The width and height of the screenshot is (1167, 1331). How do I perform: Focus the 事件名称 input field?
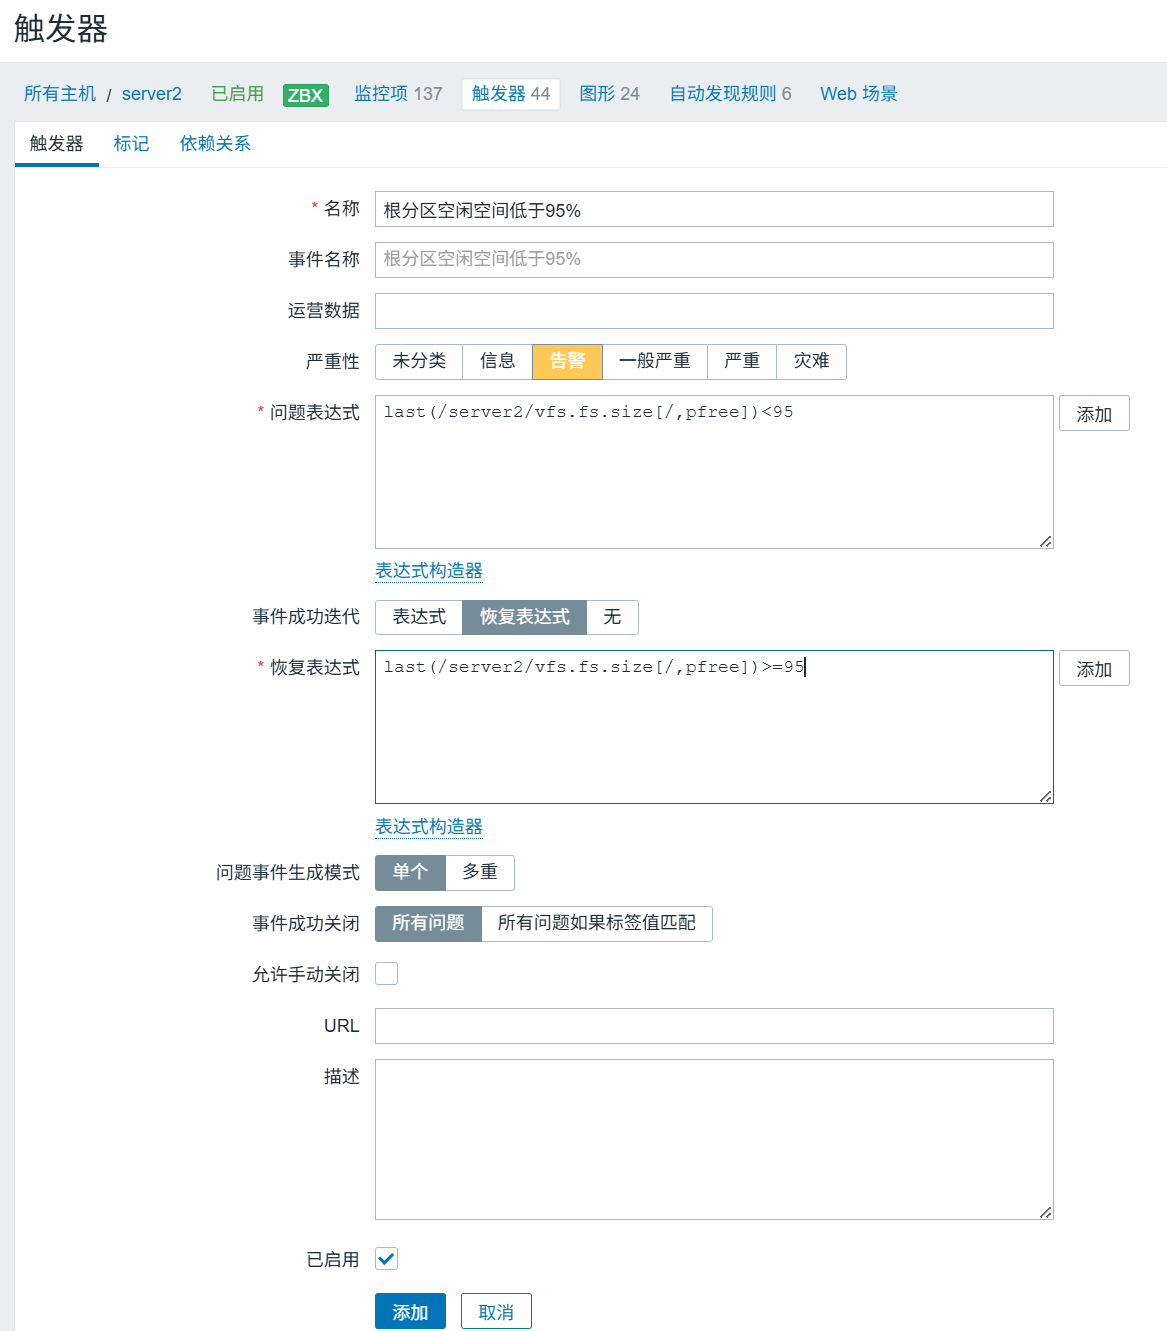coord(714,260)
